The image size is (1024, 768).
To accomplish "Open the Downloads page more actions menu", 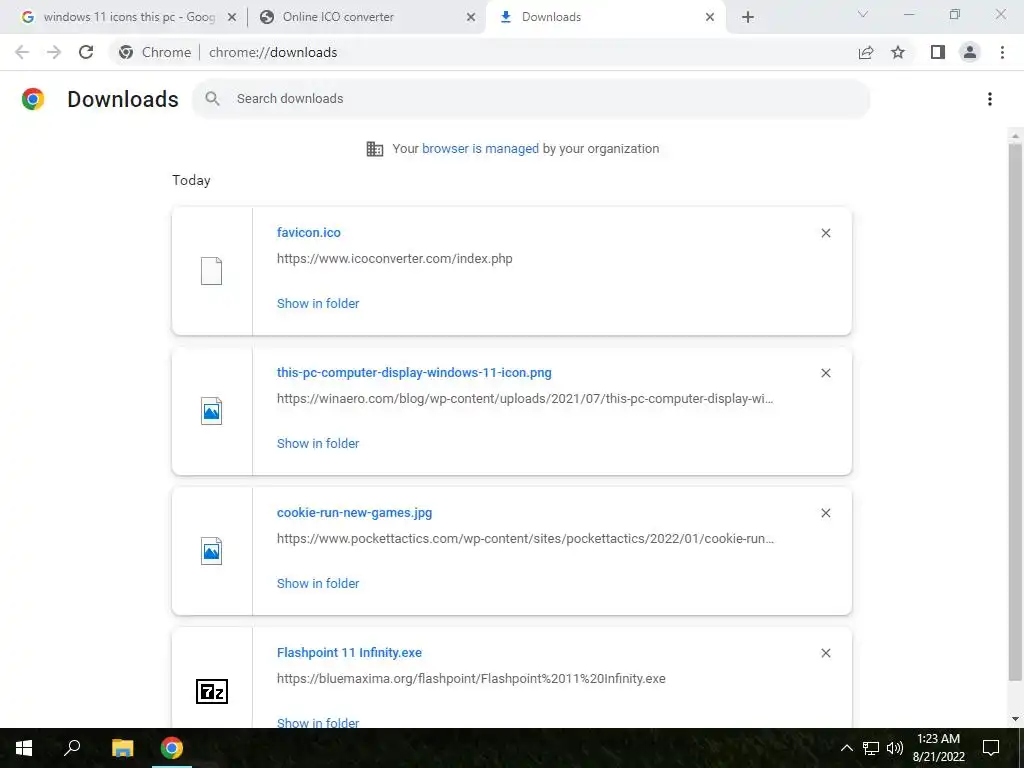I will tap(990, 99).
